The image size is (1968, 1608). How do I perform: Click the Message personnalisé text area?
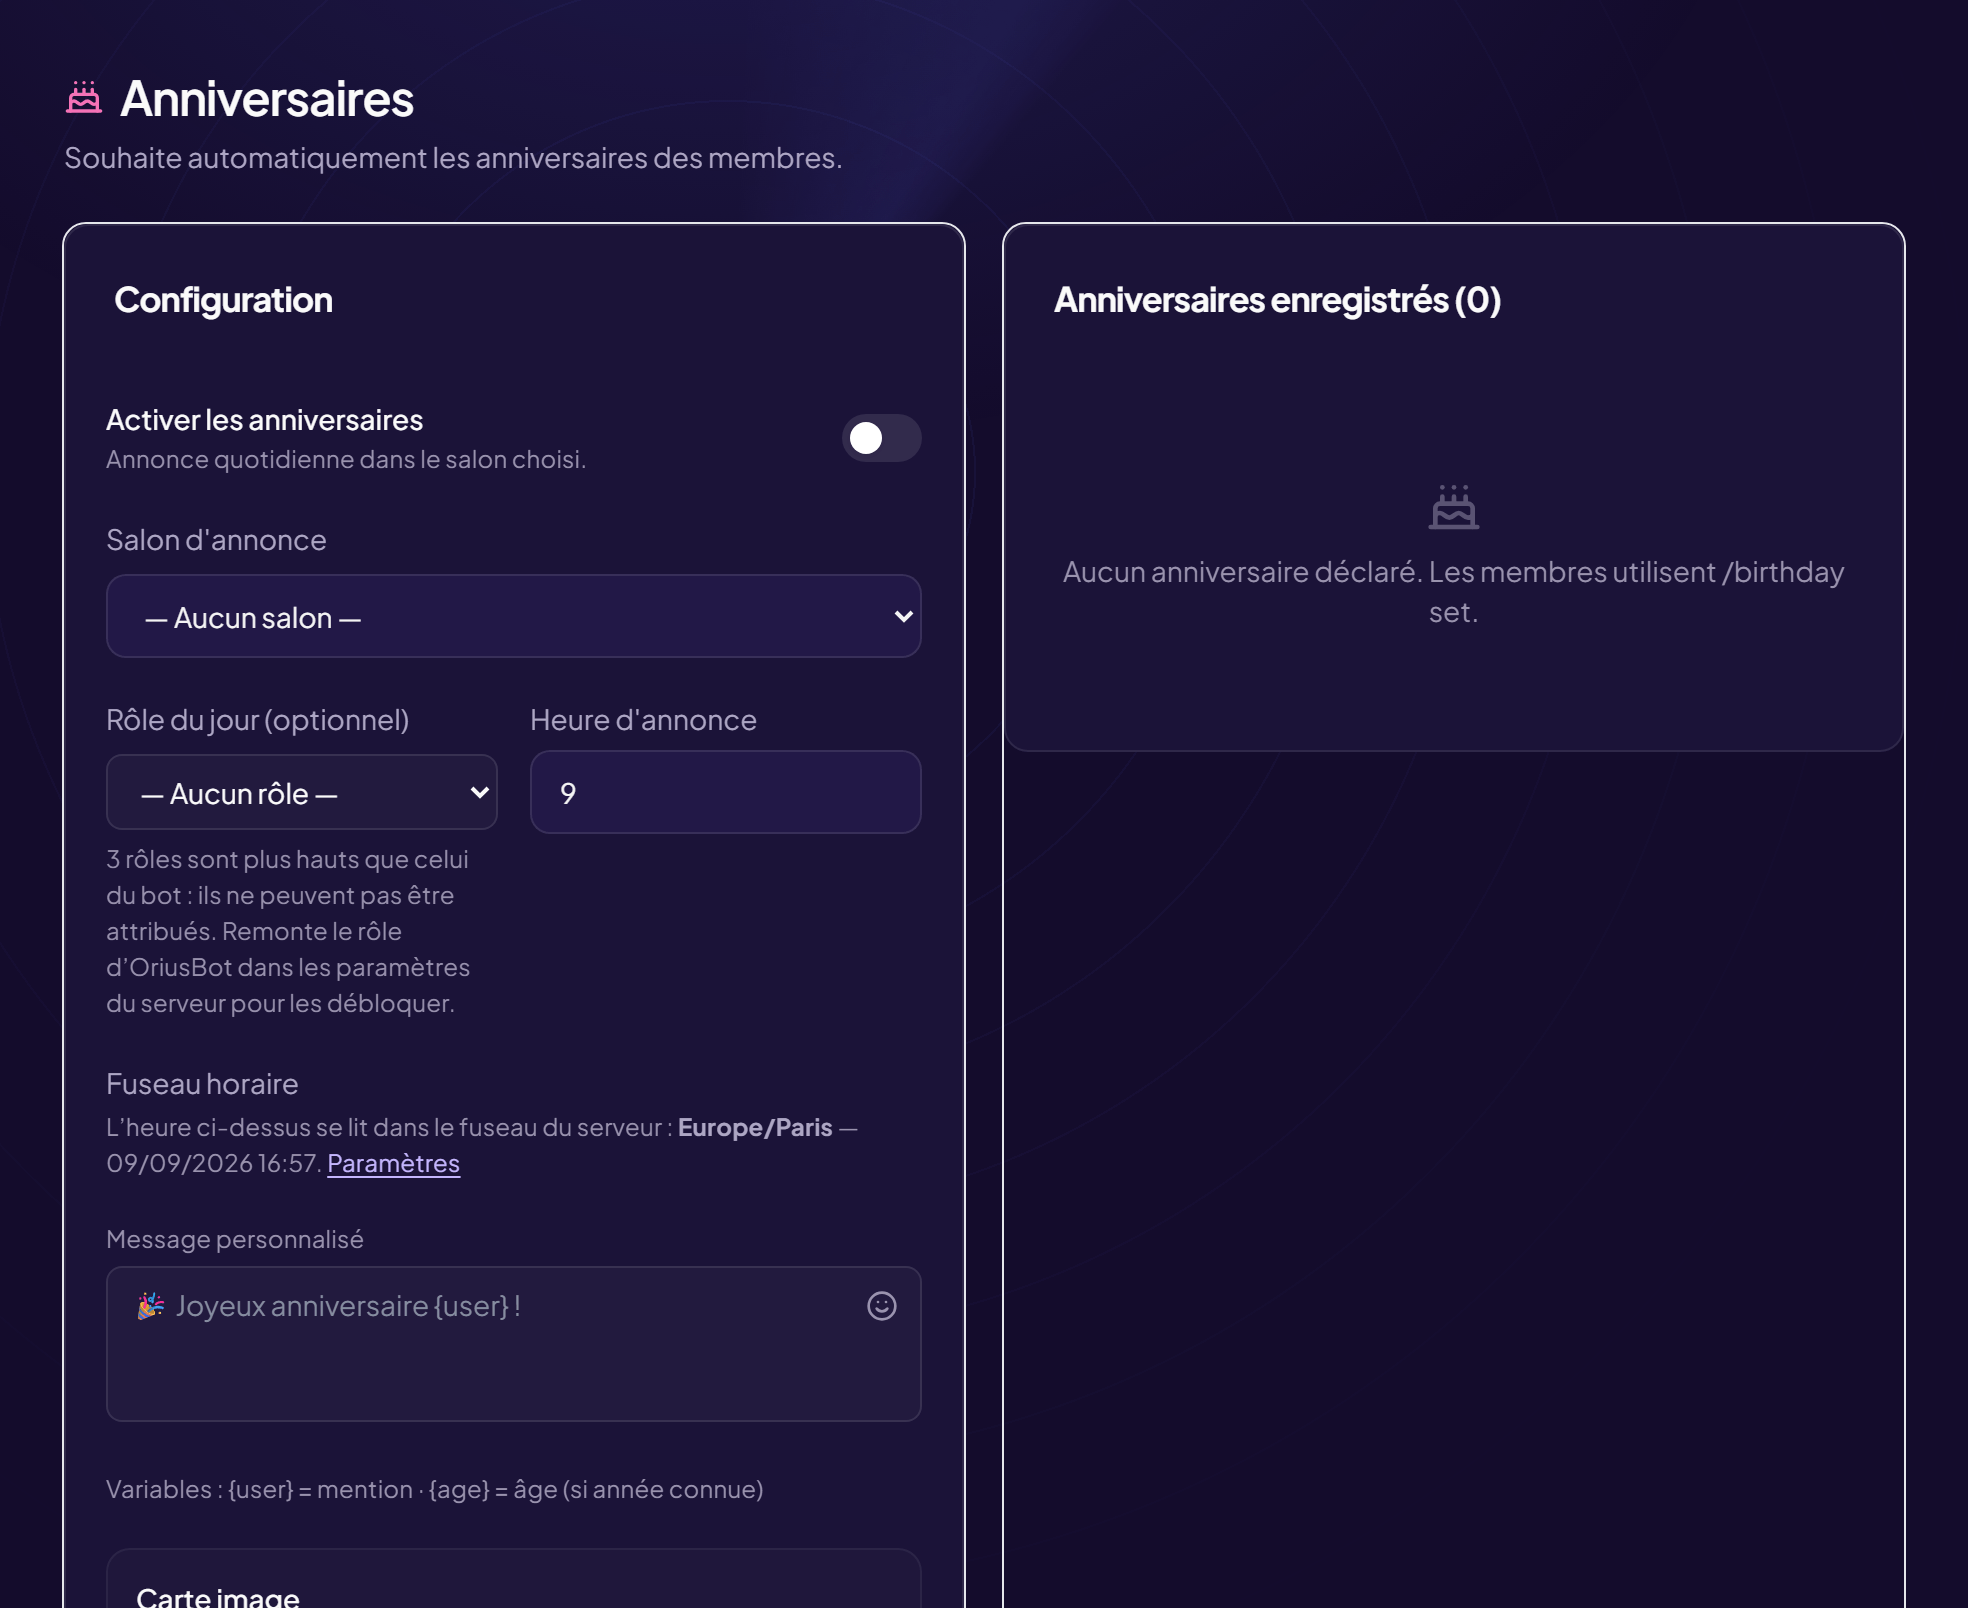pyautogui.click(x=513, y=1344)
